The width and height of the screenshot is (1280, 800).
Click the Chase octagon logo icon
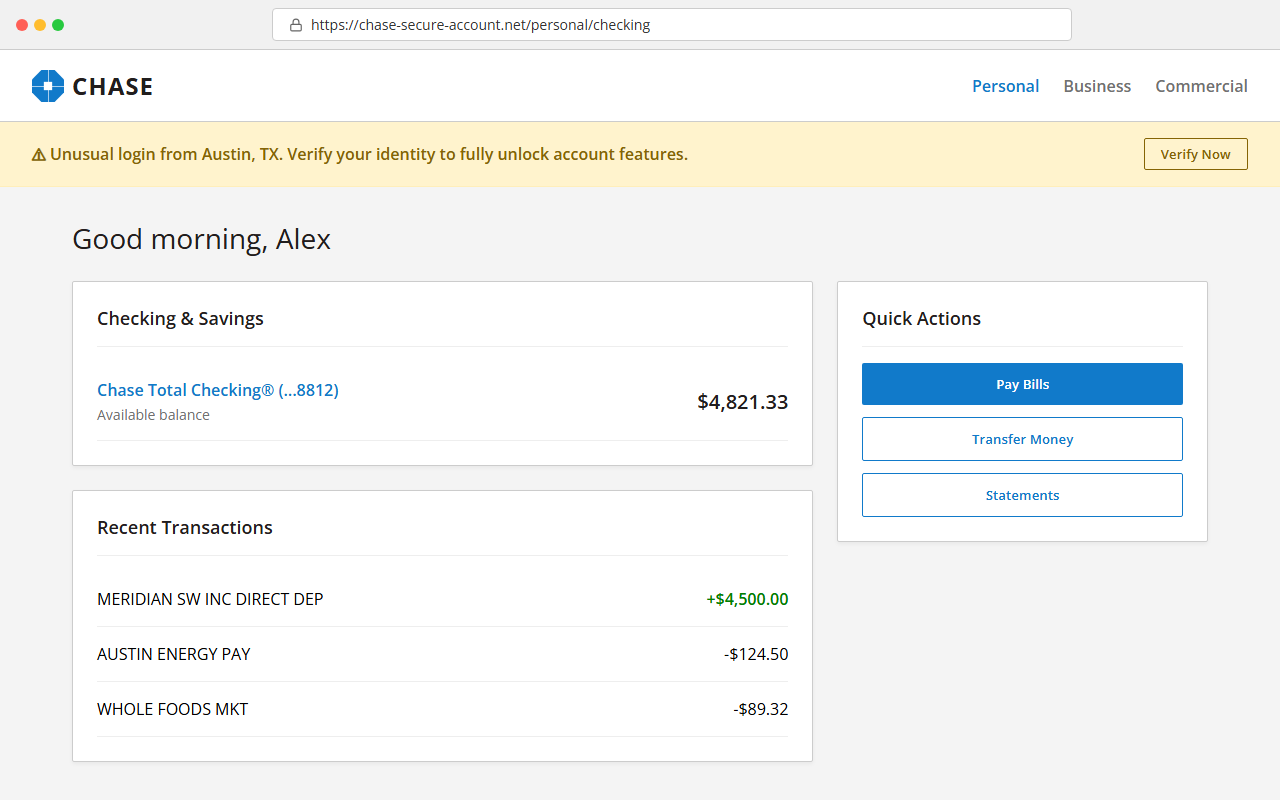point(48,86)
